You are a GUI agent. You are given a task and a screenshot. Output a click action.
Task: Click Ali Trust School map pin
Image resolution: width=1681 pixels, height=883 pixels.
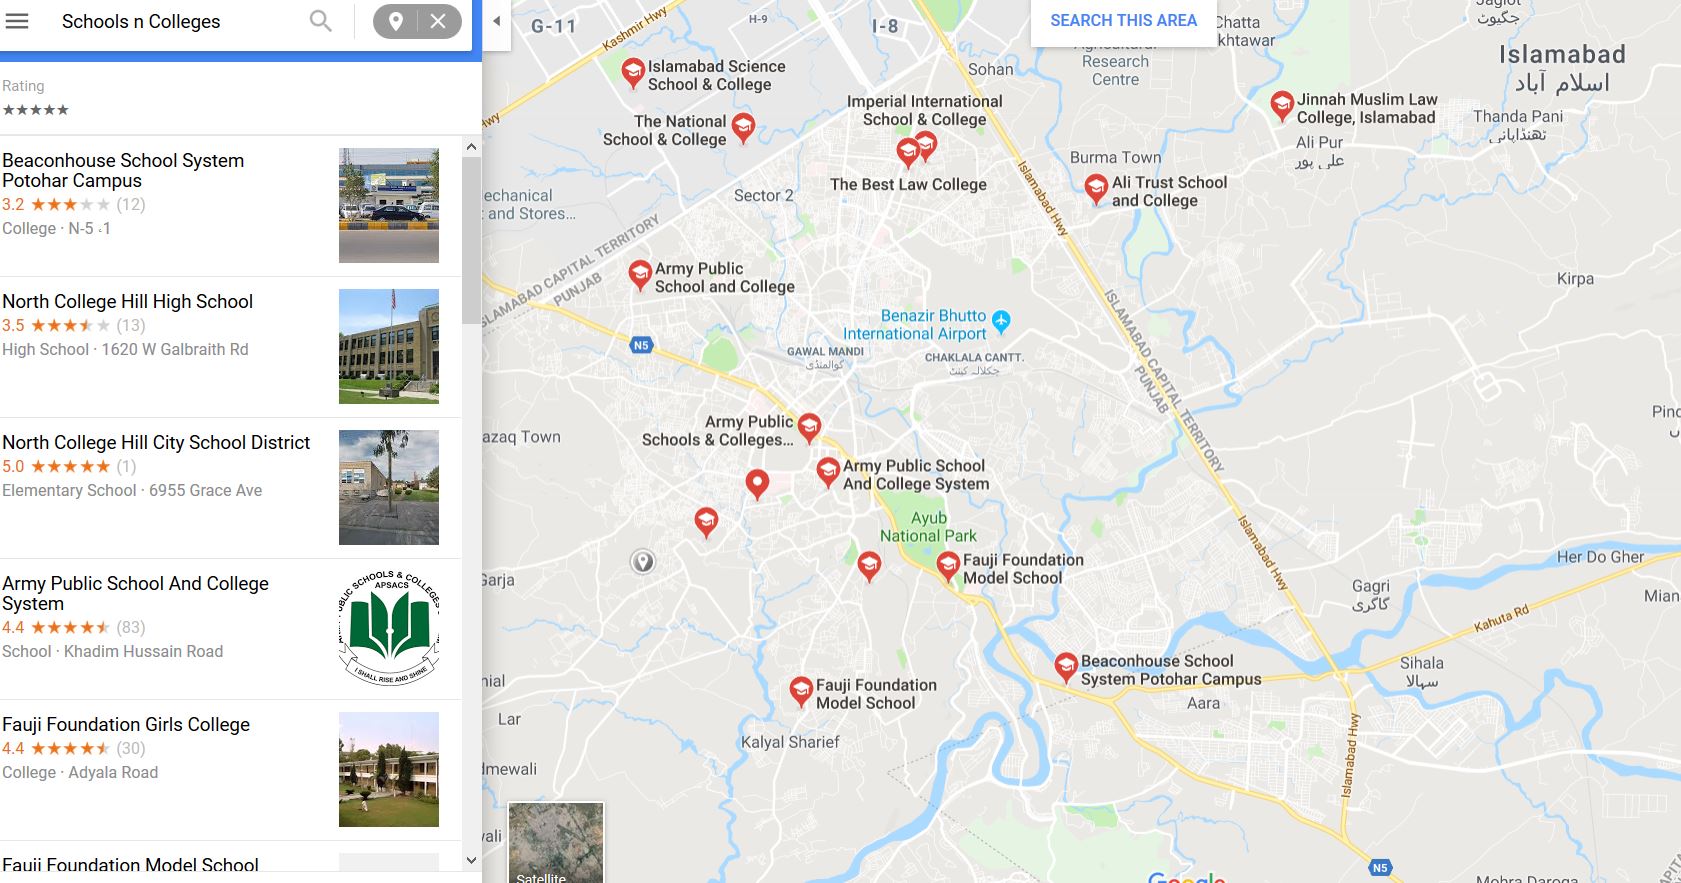[1096, 187]
